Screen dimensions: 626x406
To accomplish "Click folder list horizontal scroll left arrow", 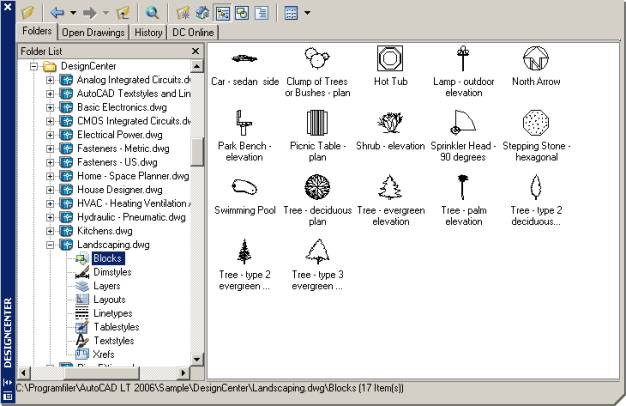I will 24,373.
